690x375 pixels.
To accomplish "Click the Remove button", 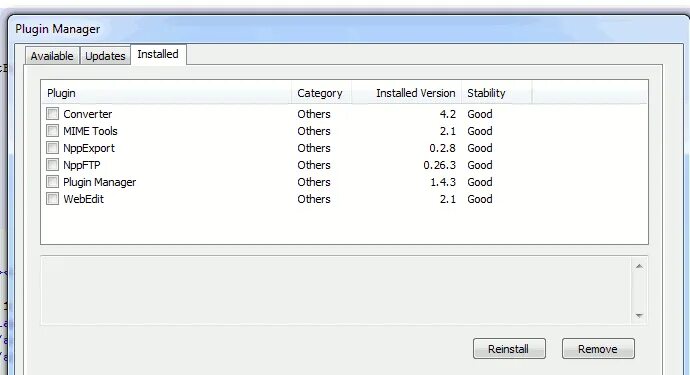I will point(598,349).
